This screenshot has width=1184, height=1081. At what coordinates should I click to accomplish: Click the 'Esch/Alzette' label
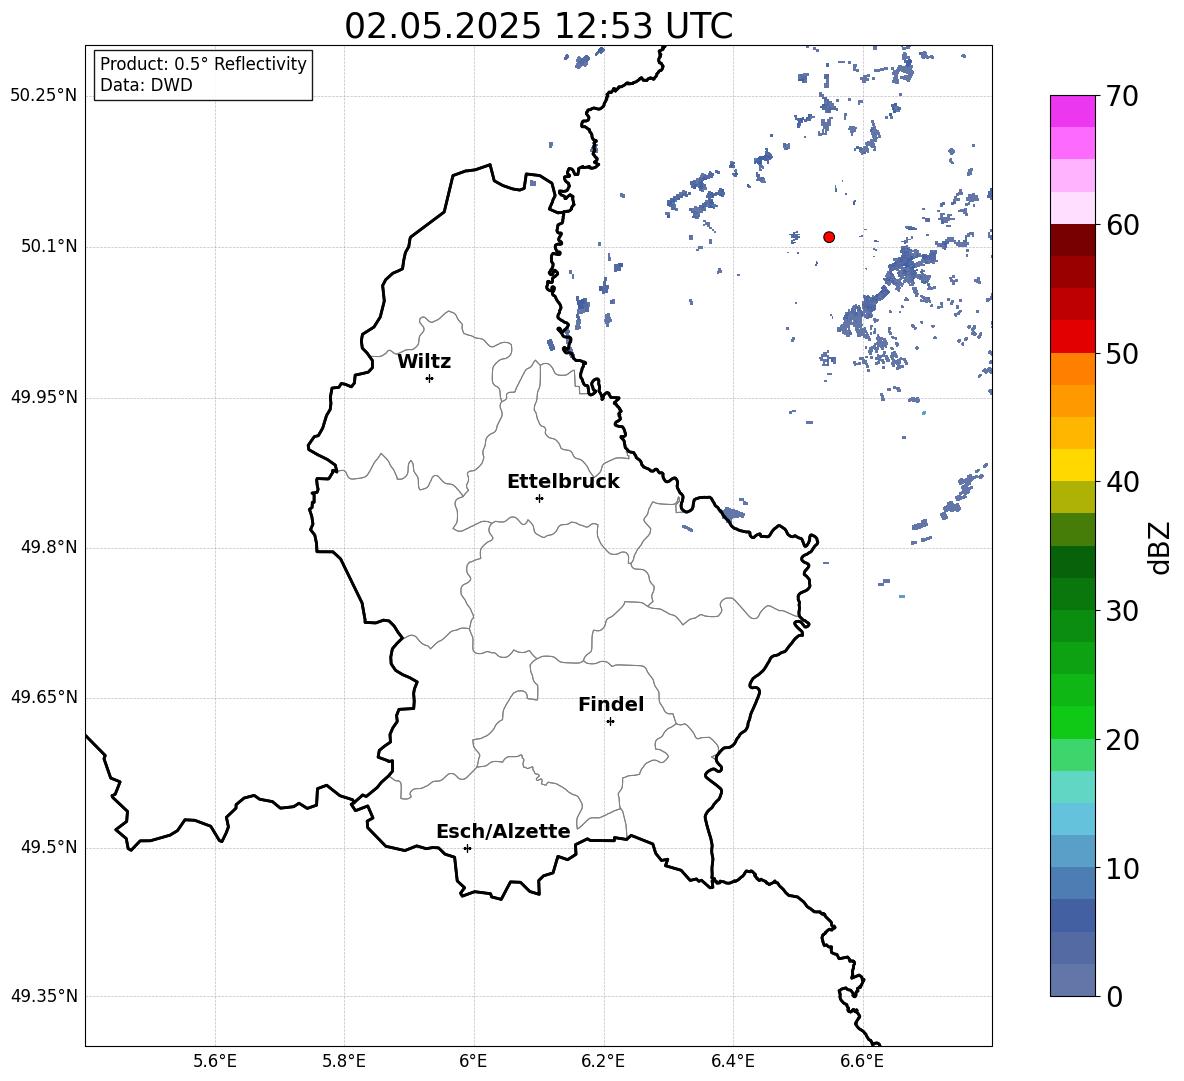503,831
